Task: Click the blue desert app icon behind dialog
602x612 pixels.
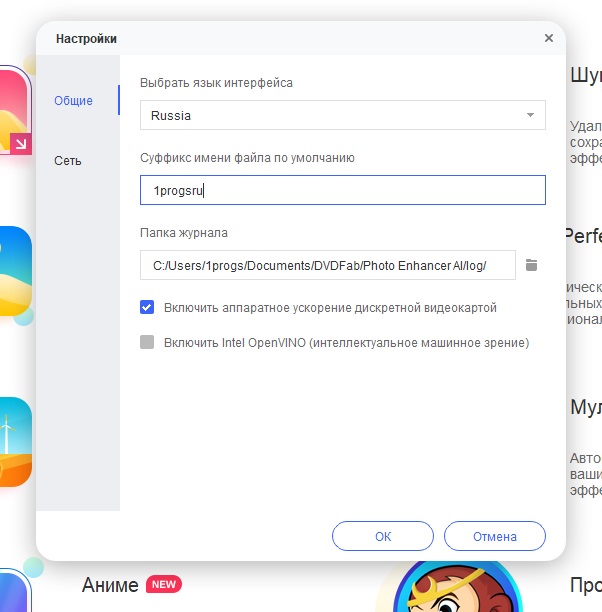Action: tap(16, 271)
